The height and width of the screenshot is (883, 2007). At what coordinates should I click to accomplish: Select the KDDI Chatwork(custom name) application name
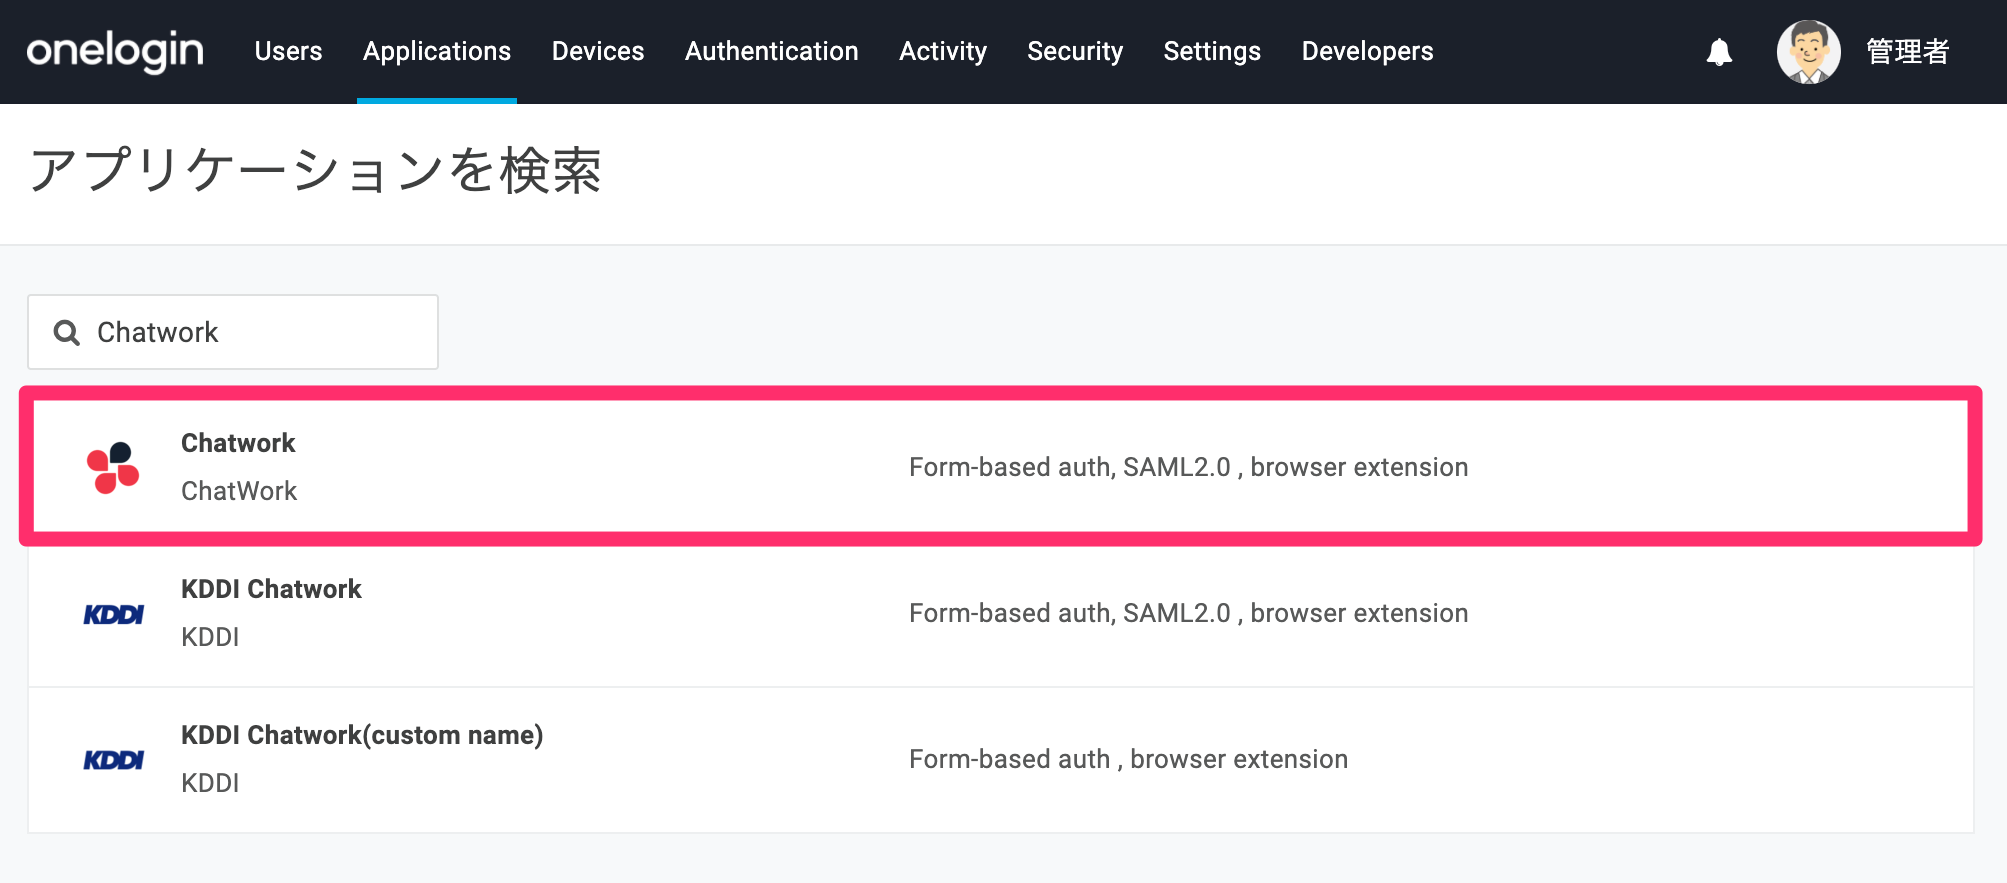coord(362,735)
